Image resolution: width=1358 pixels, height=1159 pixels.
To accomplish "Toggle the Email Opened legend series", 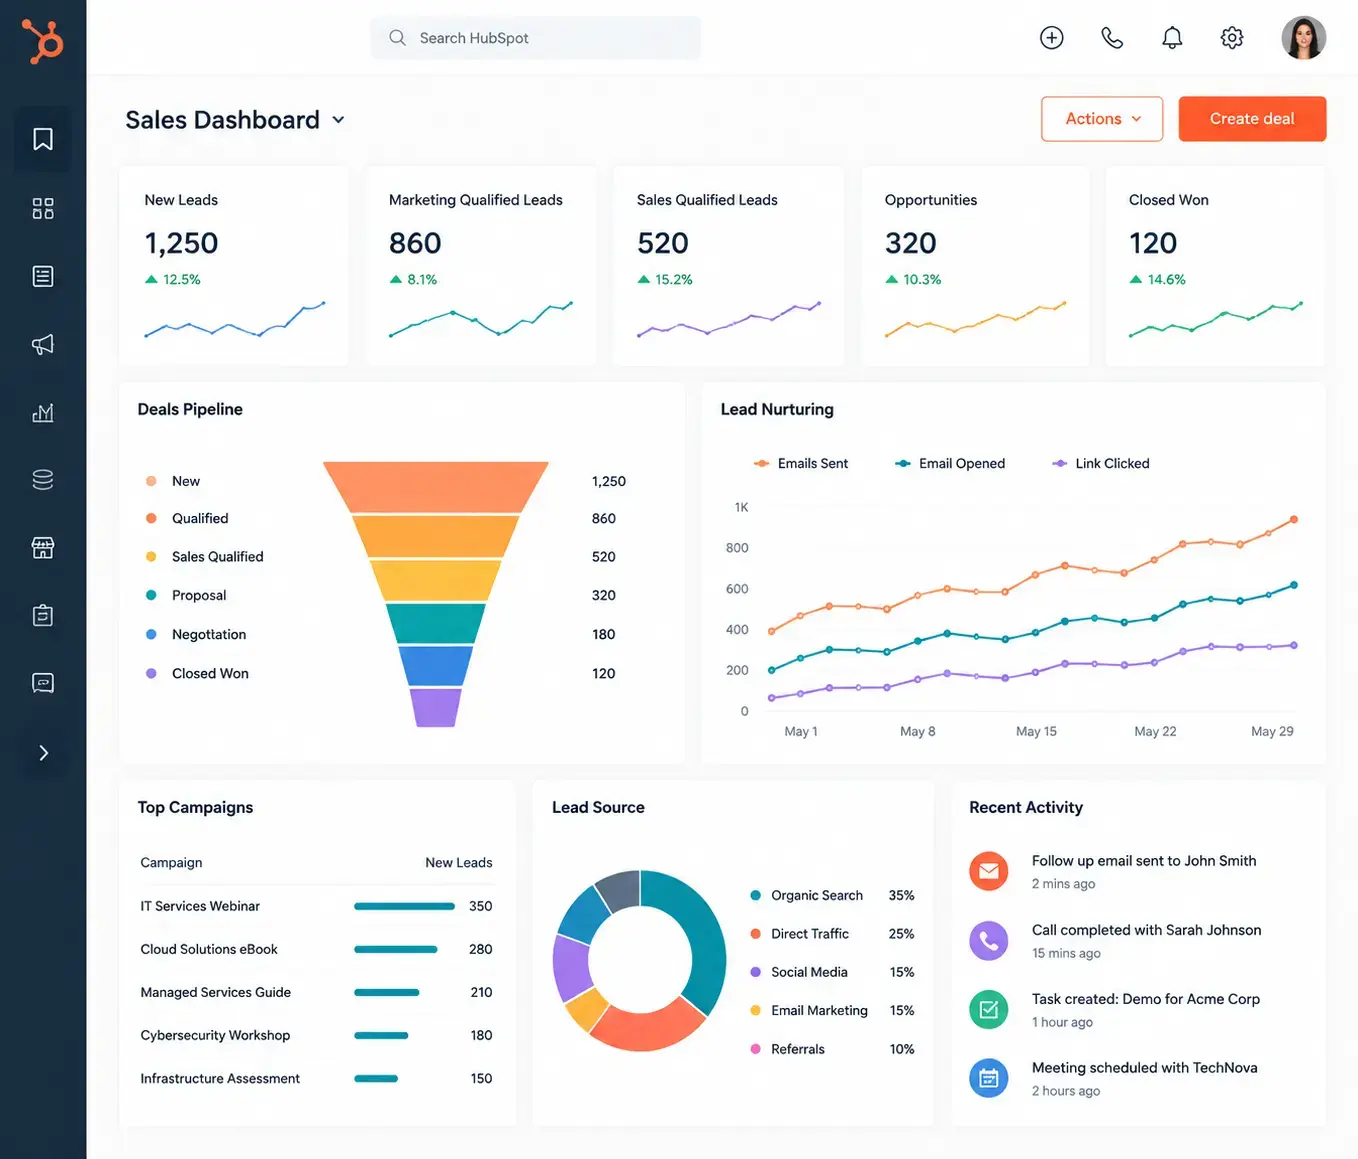I will click(950, 463).
